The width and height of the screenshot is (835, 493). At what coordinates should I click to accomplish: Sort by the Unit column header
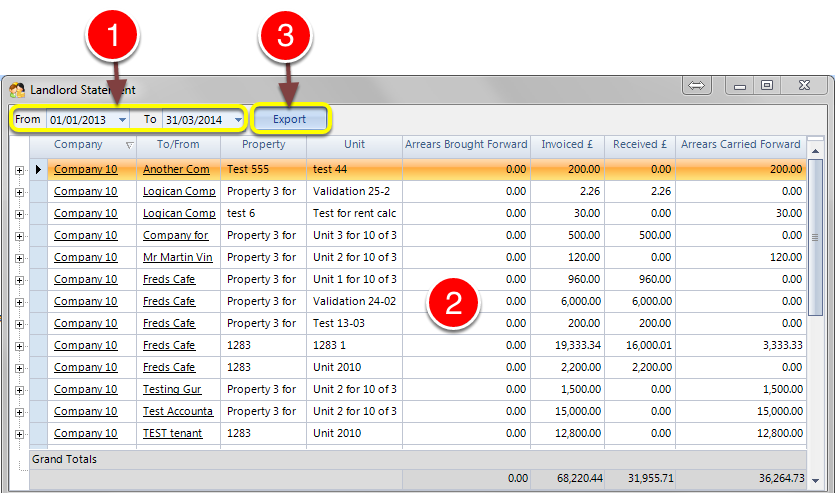pos(354,144)
